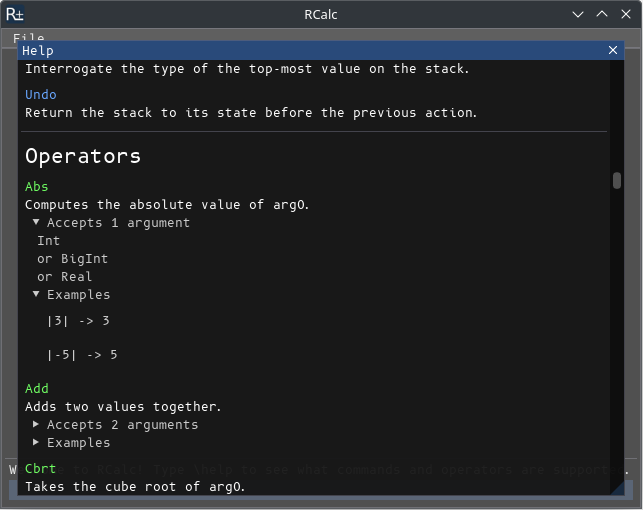Minimize the RCalc window

578,14
